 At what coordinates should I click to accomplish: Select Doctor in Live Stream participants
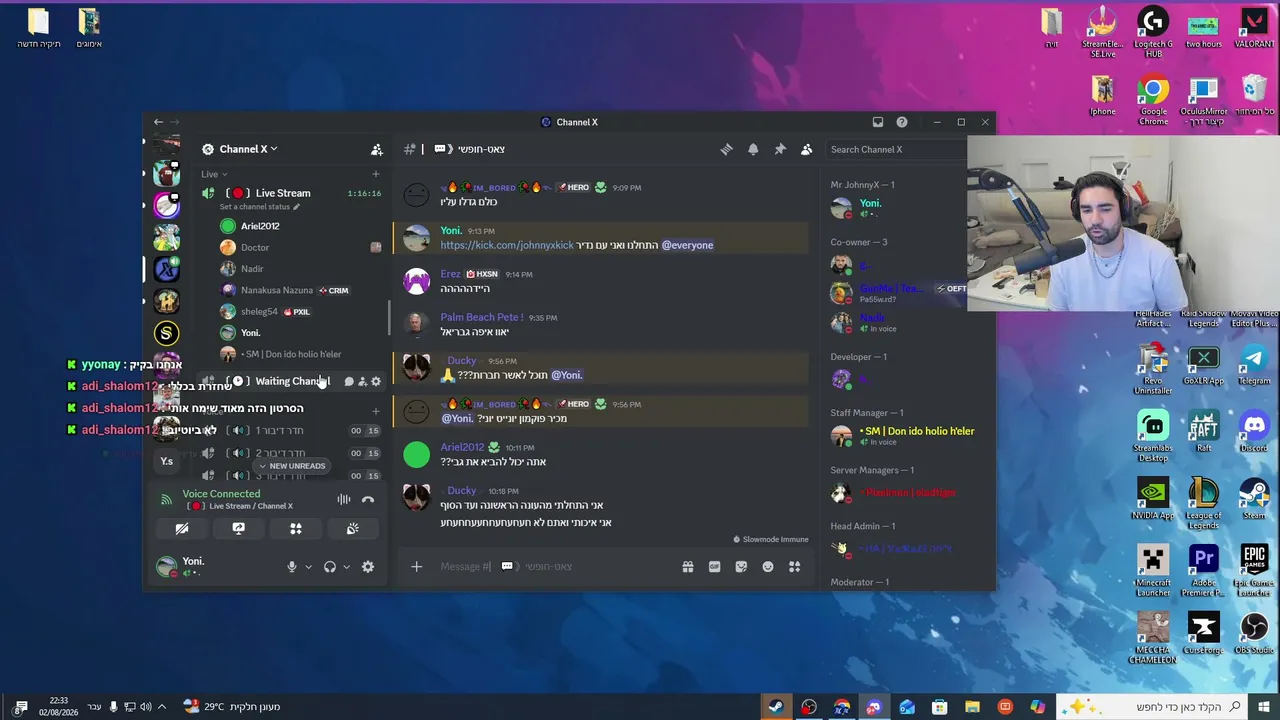point(255,247)
